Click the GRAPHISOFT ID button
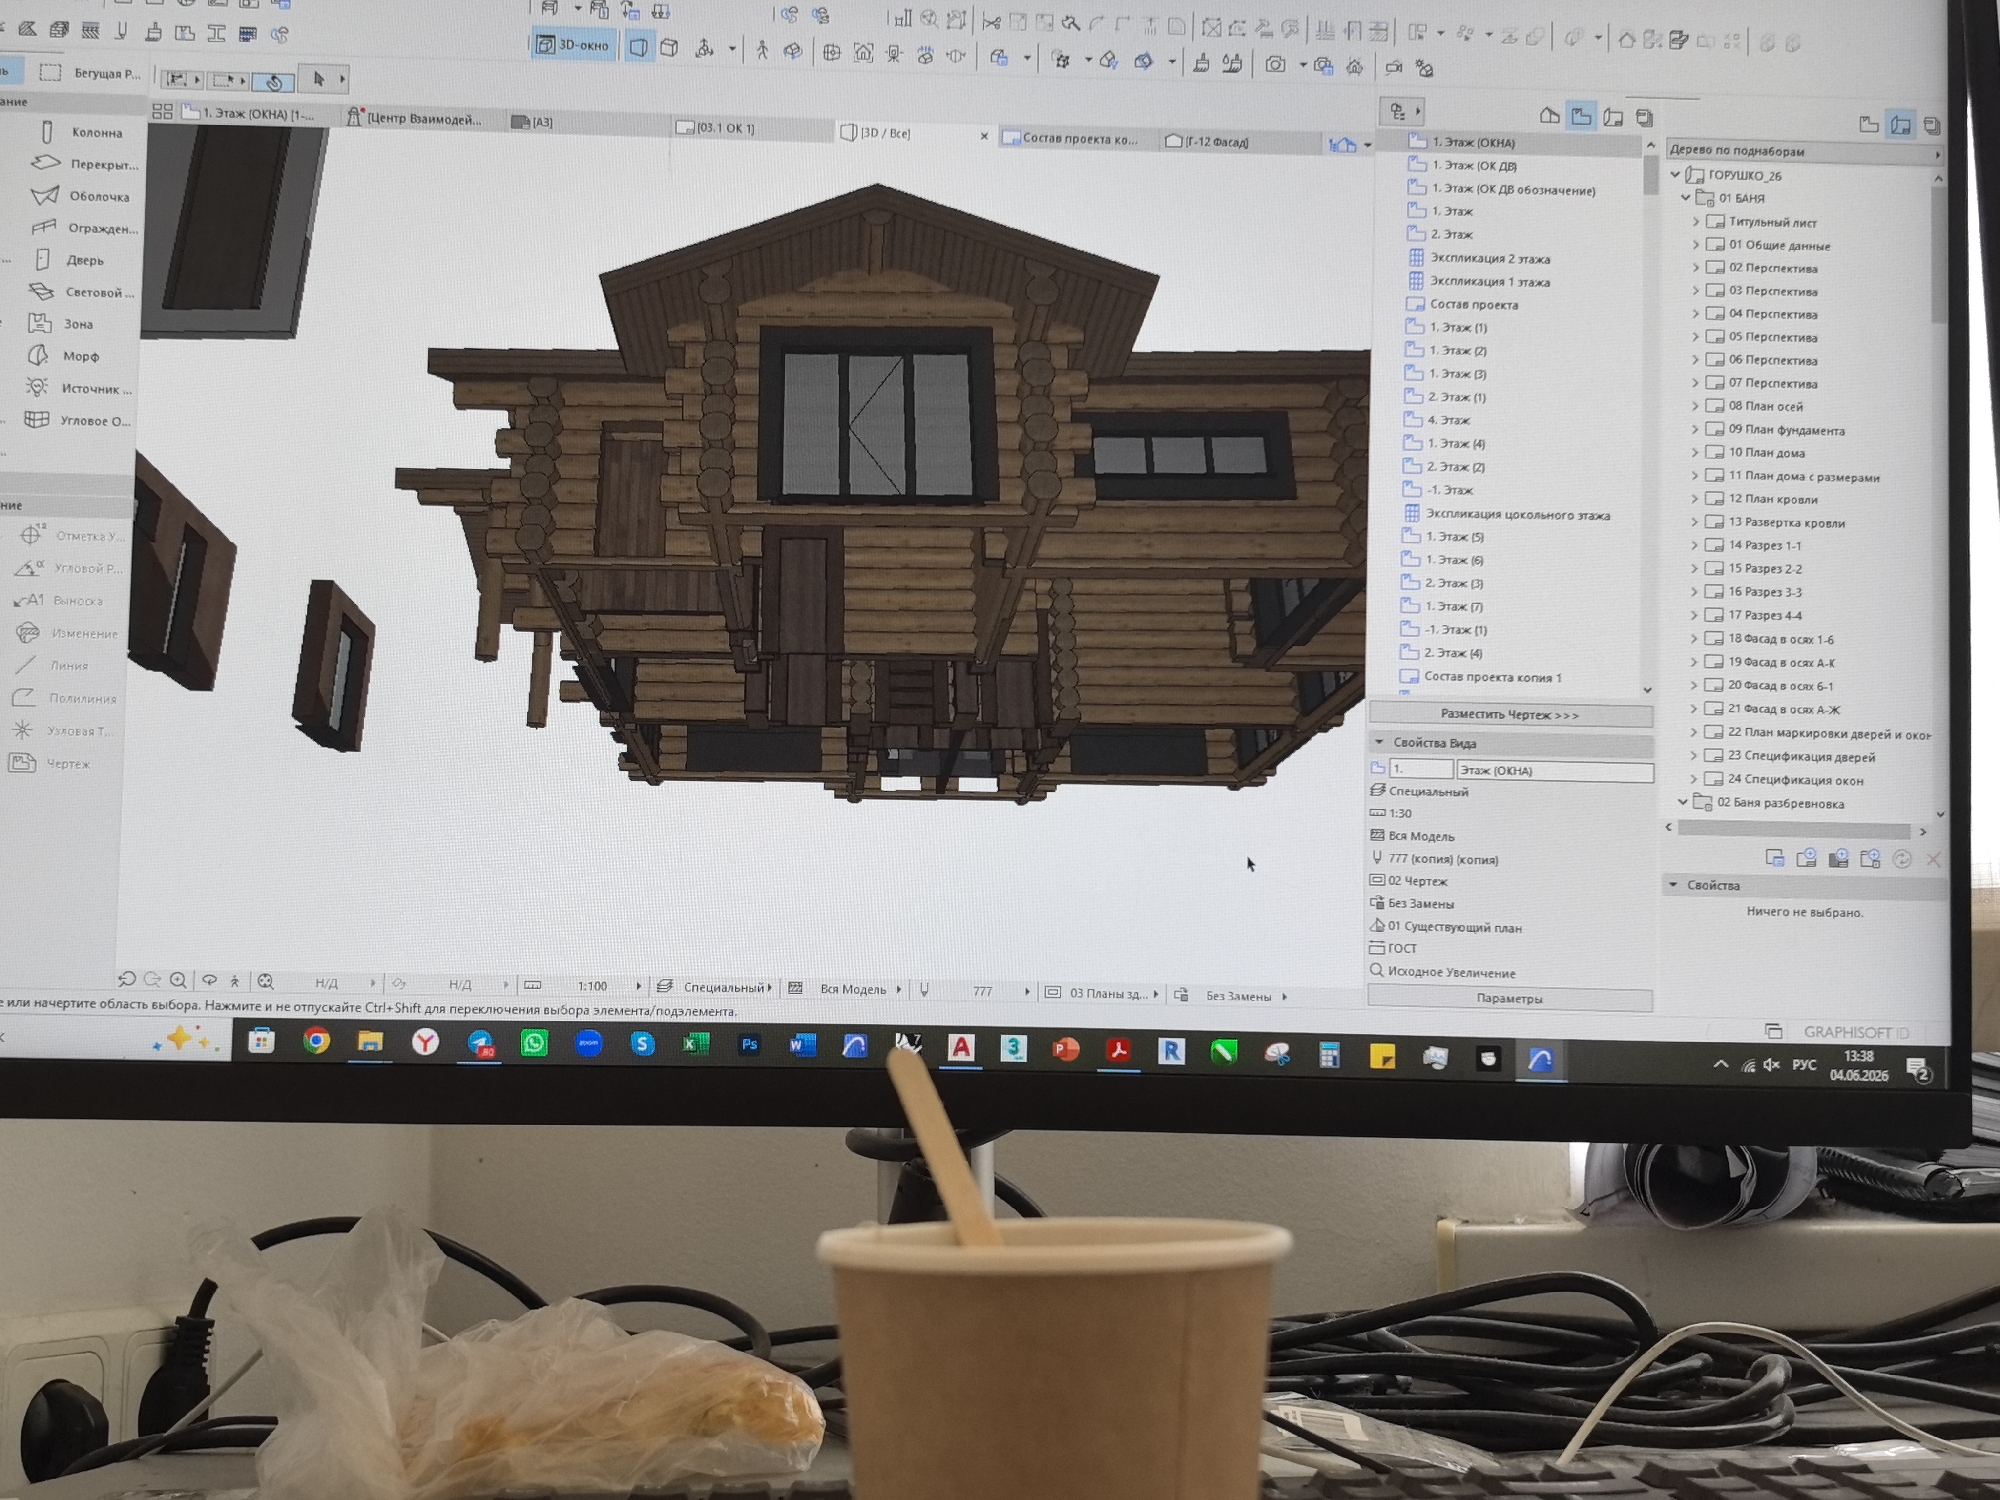This screenshot has width=2000, height=1500. click(x=1855, y=1032)
